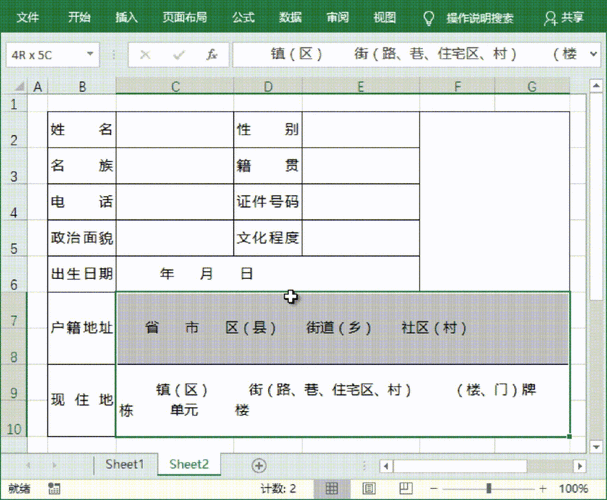Screen dimensions: 607x500
Task: Open the 公式 ribbon tab
Action: (x=243, y=17)
